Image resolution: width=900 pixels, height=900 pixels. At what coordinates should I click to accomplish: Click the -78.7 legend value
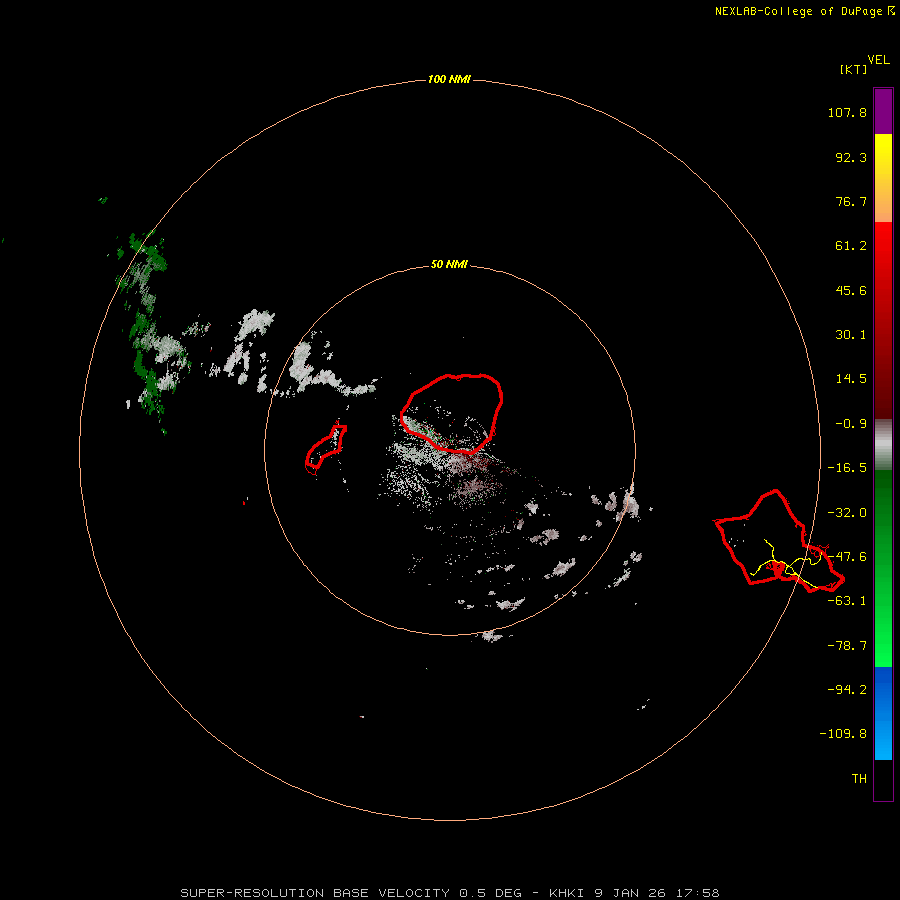847,646
